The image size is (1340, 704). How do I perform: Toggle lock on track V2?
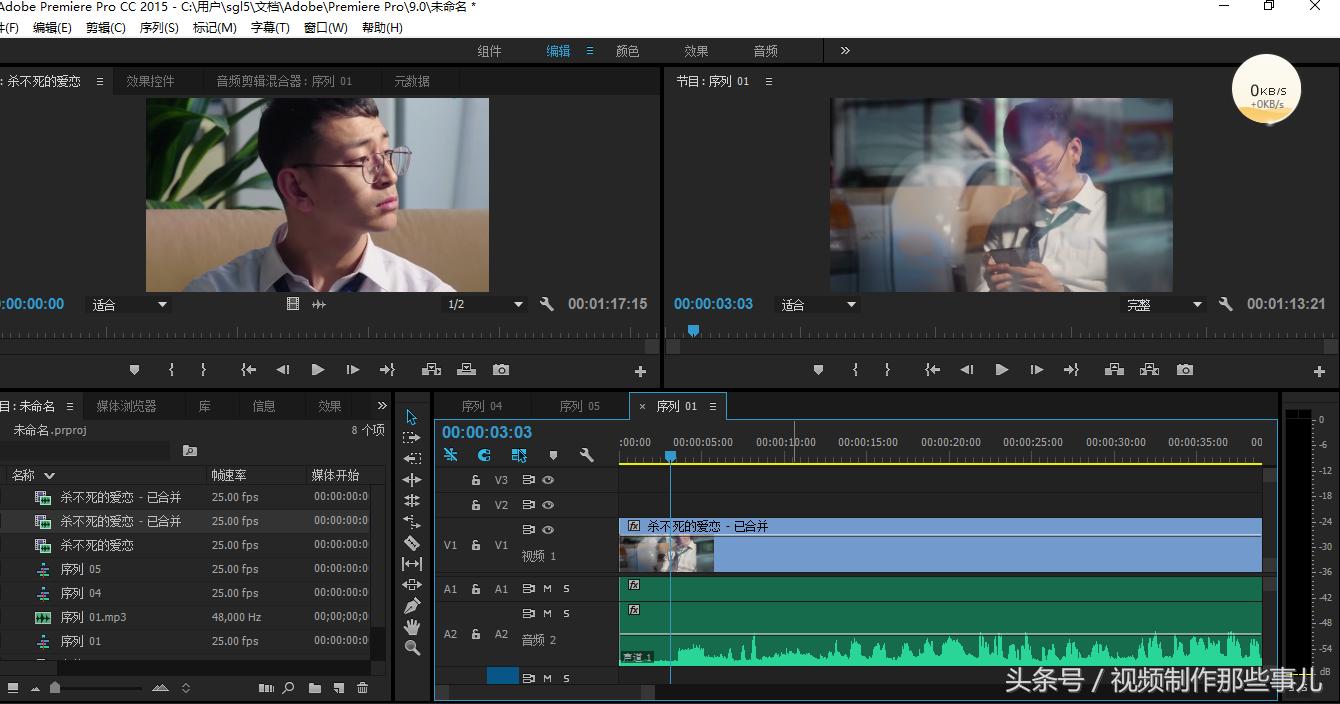pyautogui.click(x=476, y=505)
